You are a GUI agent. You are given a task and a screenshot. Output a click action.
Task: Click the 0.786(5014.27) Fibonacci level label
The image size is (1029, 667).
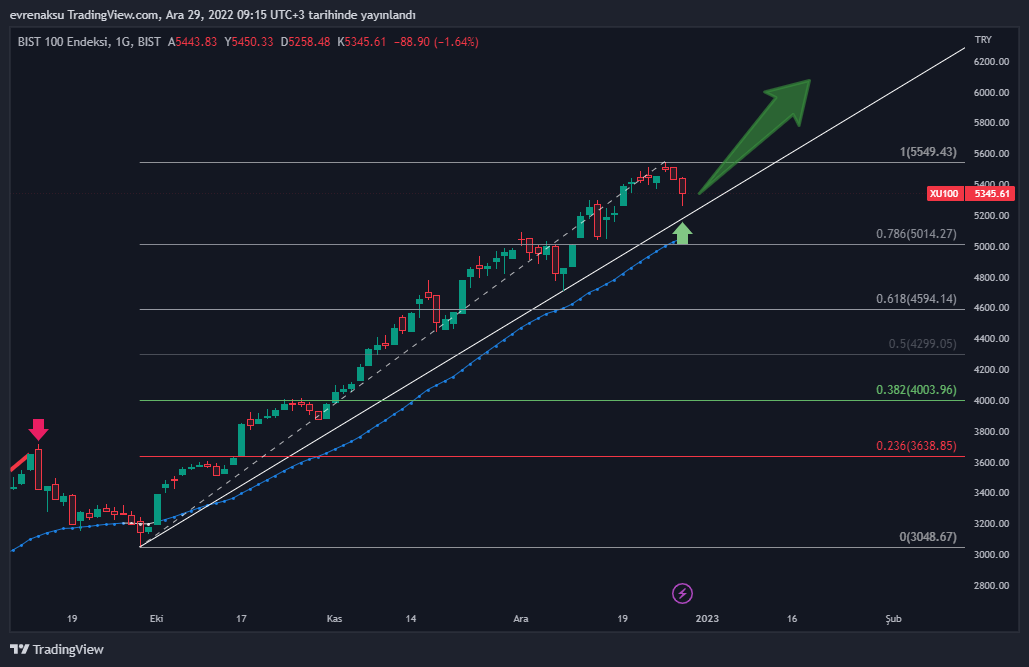point(916,234)
